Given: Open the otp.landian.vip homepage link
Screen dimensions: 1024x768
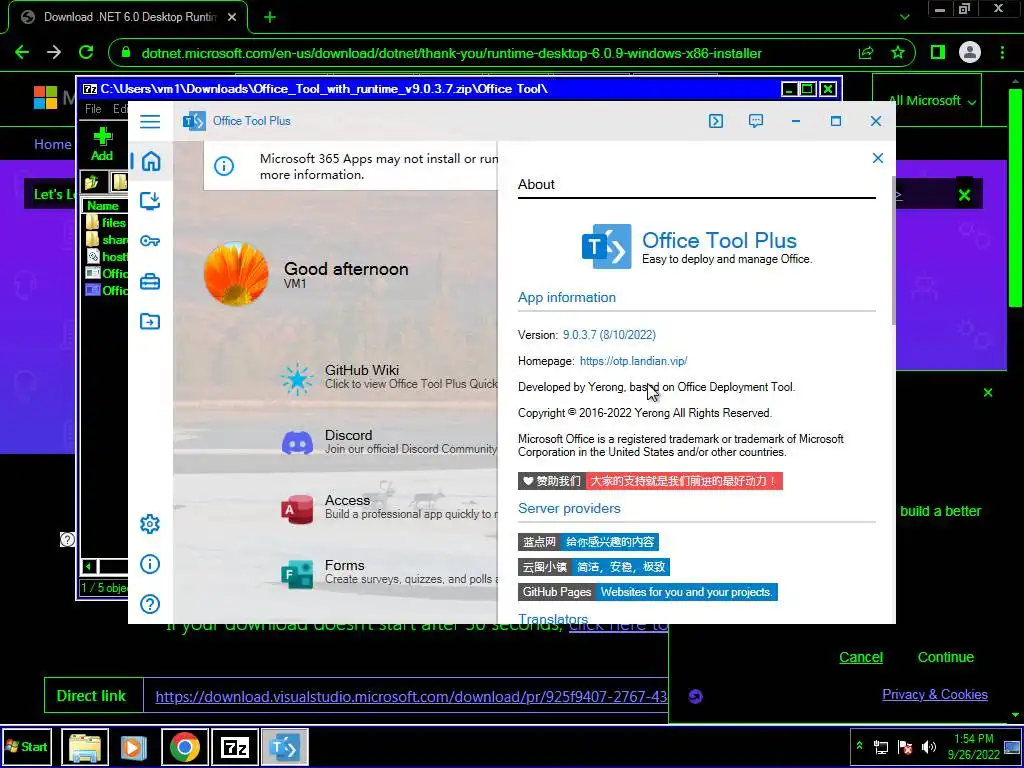Looking at the screenshot, I should pos(633,360).
